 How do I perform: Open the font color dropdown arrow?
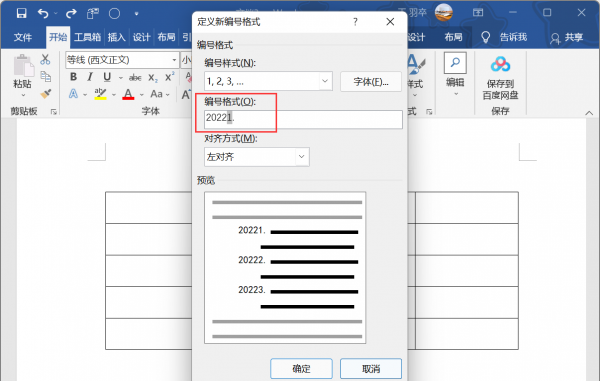pyautogui.click(x=142, y=94)
